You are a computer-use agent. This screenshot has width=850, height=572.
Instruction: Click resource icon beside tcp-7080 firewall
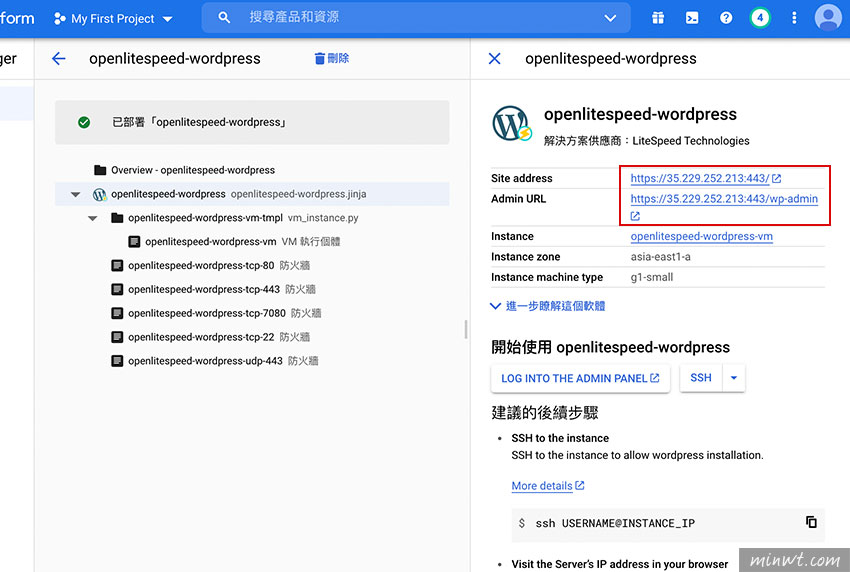point(117,313)
